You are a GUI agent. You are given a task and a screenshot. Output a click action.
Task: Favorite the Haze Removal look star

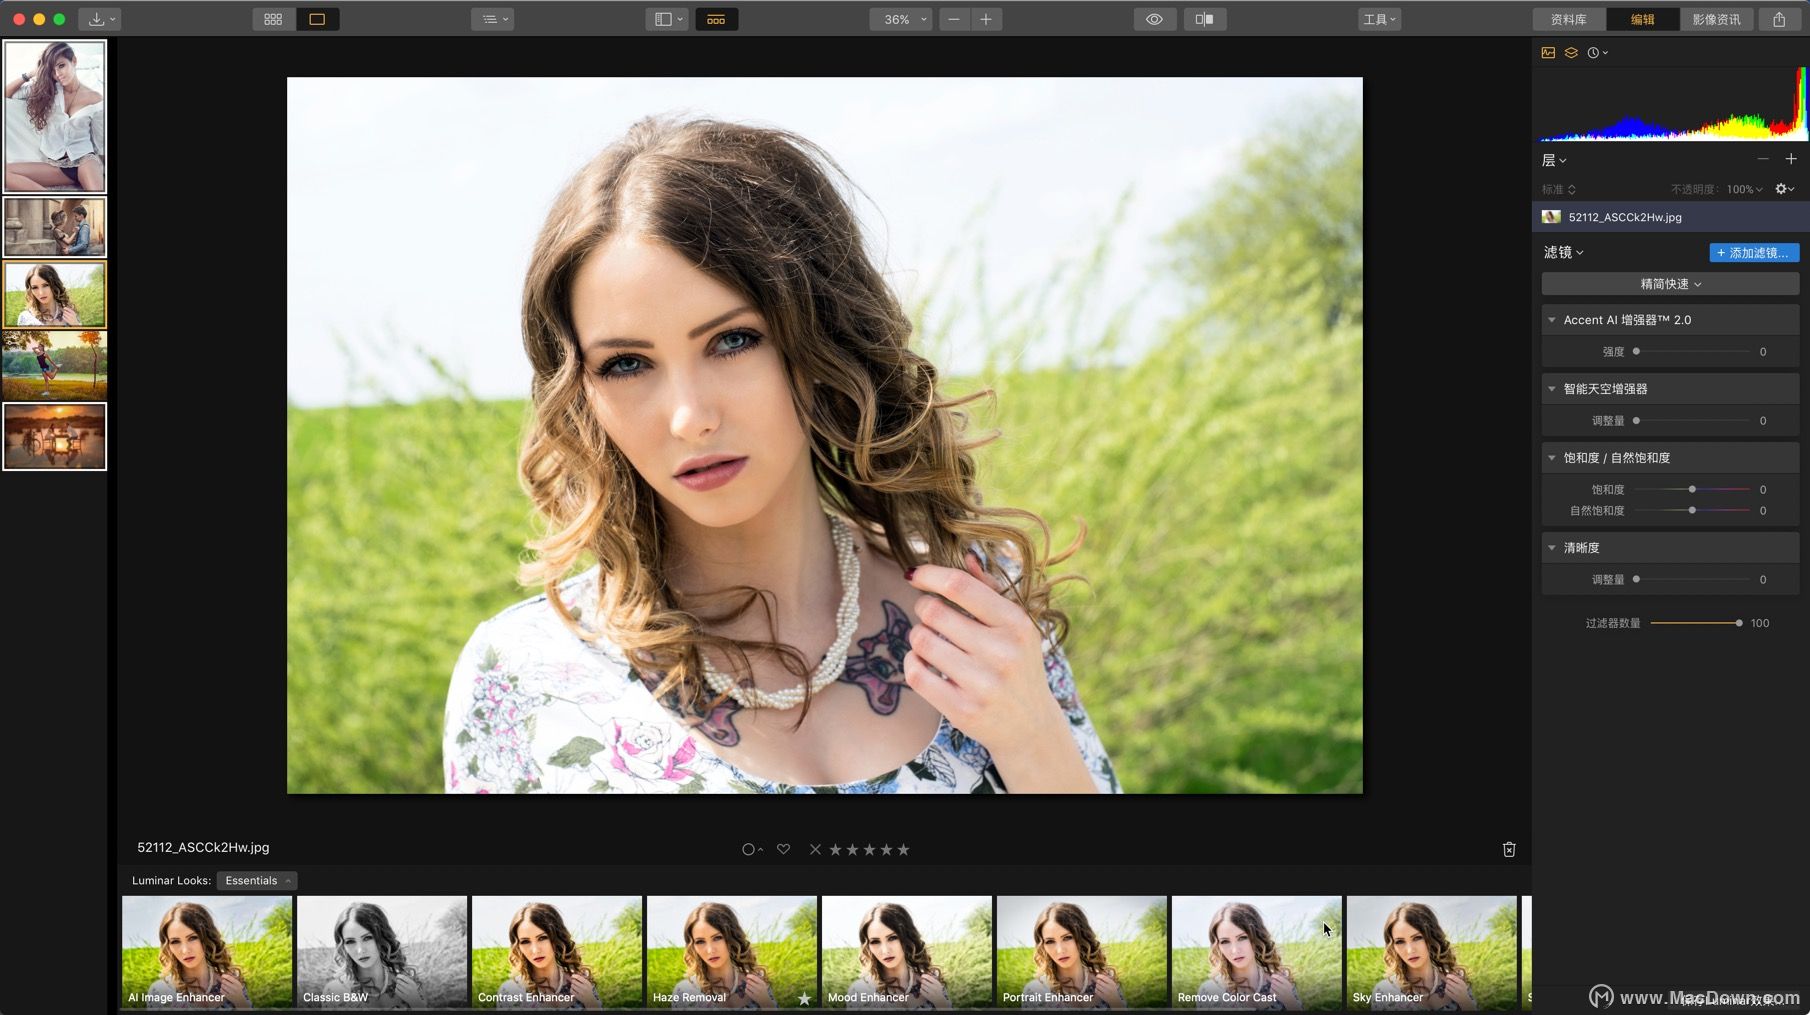pos(804,998)
